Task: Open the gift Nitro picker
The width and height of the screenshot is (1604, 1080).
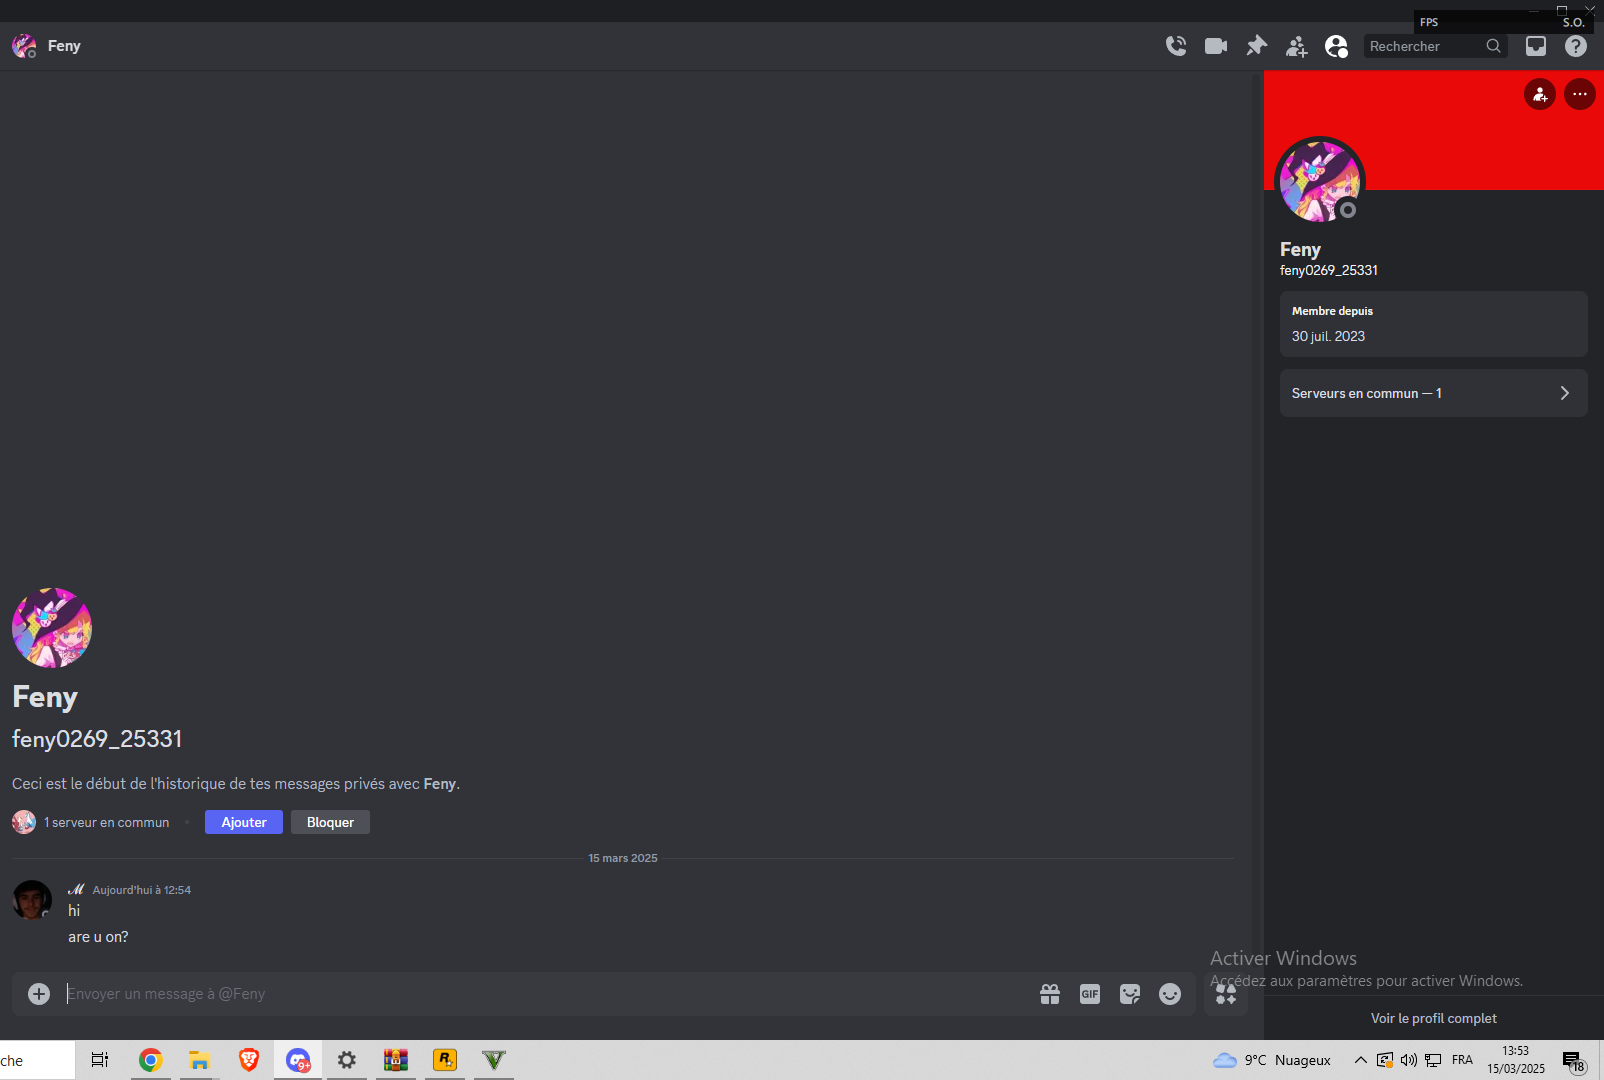Action: point(1050,994)
